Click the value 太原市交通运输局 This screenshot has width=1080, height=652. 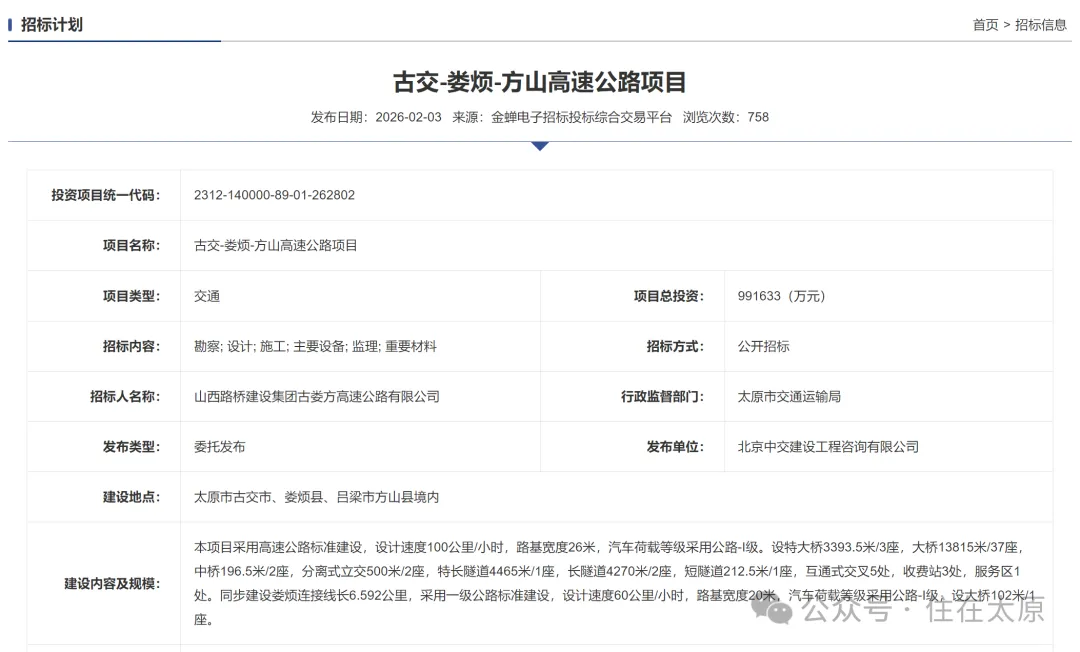789,397
